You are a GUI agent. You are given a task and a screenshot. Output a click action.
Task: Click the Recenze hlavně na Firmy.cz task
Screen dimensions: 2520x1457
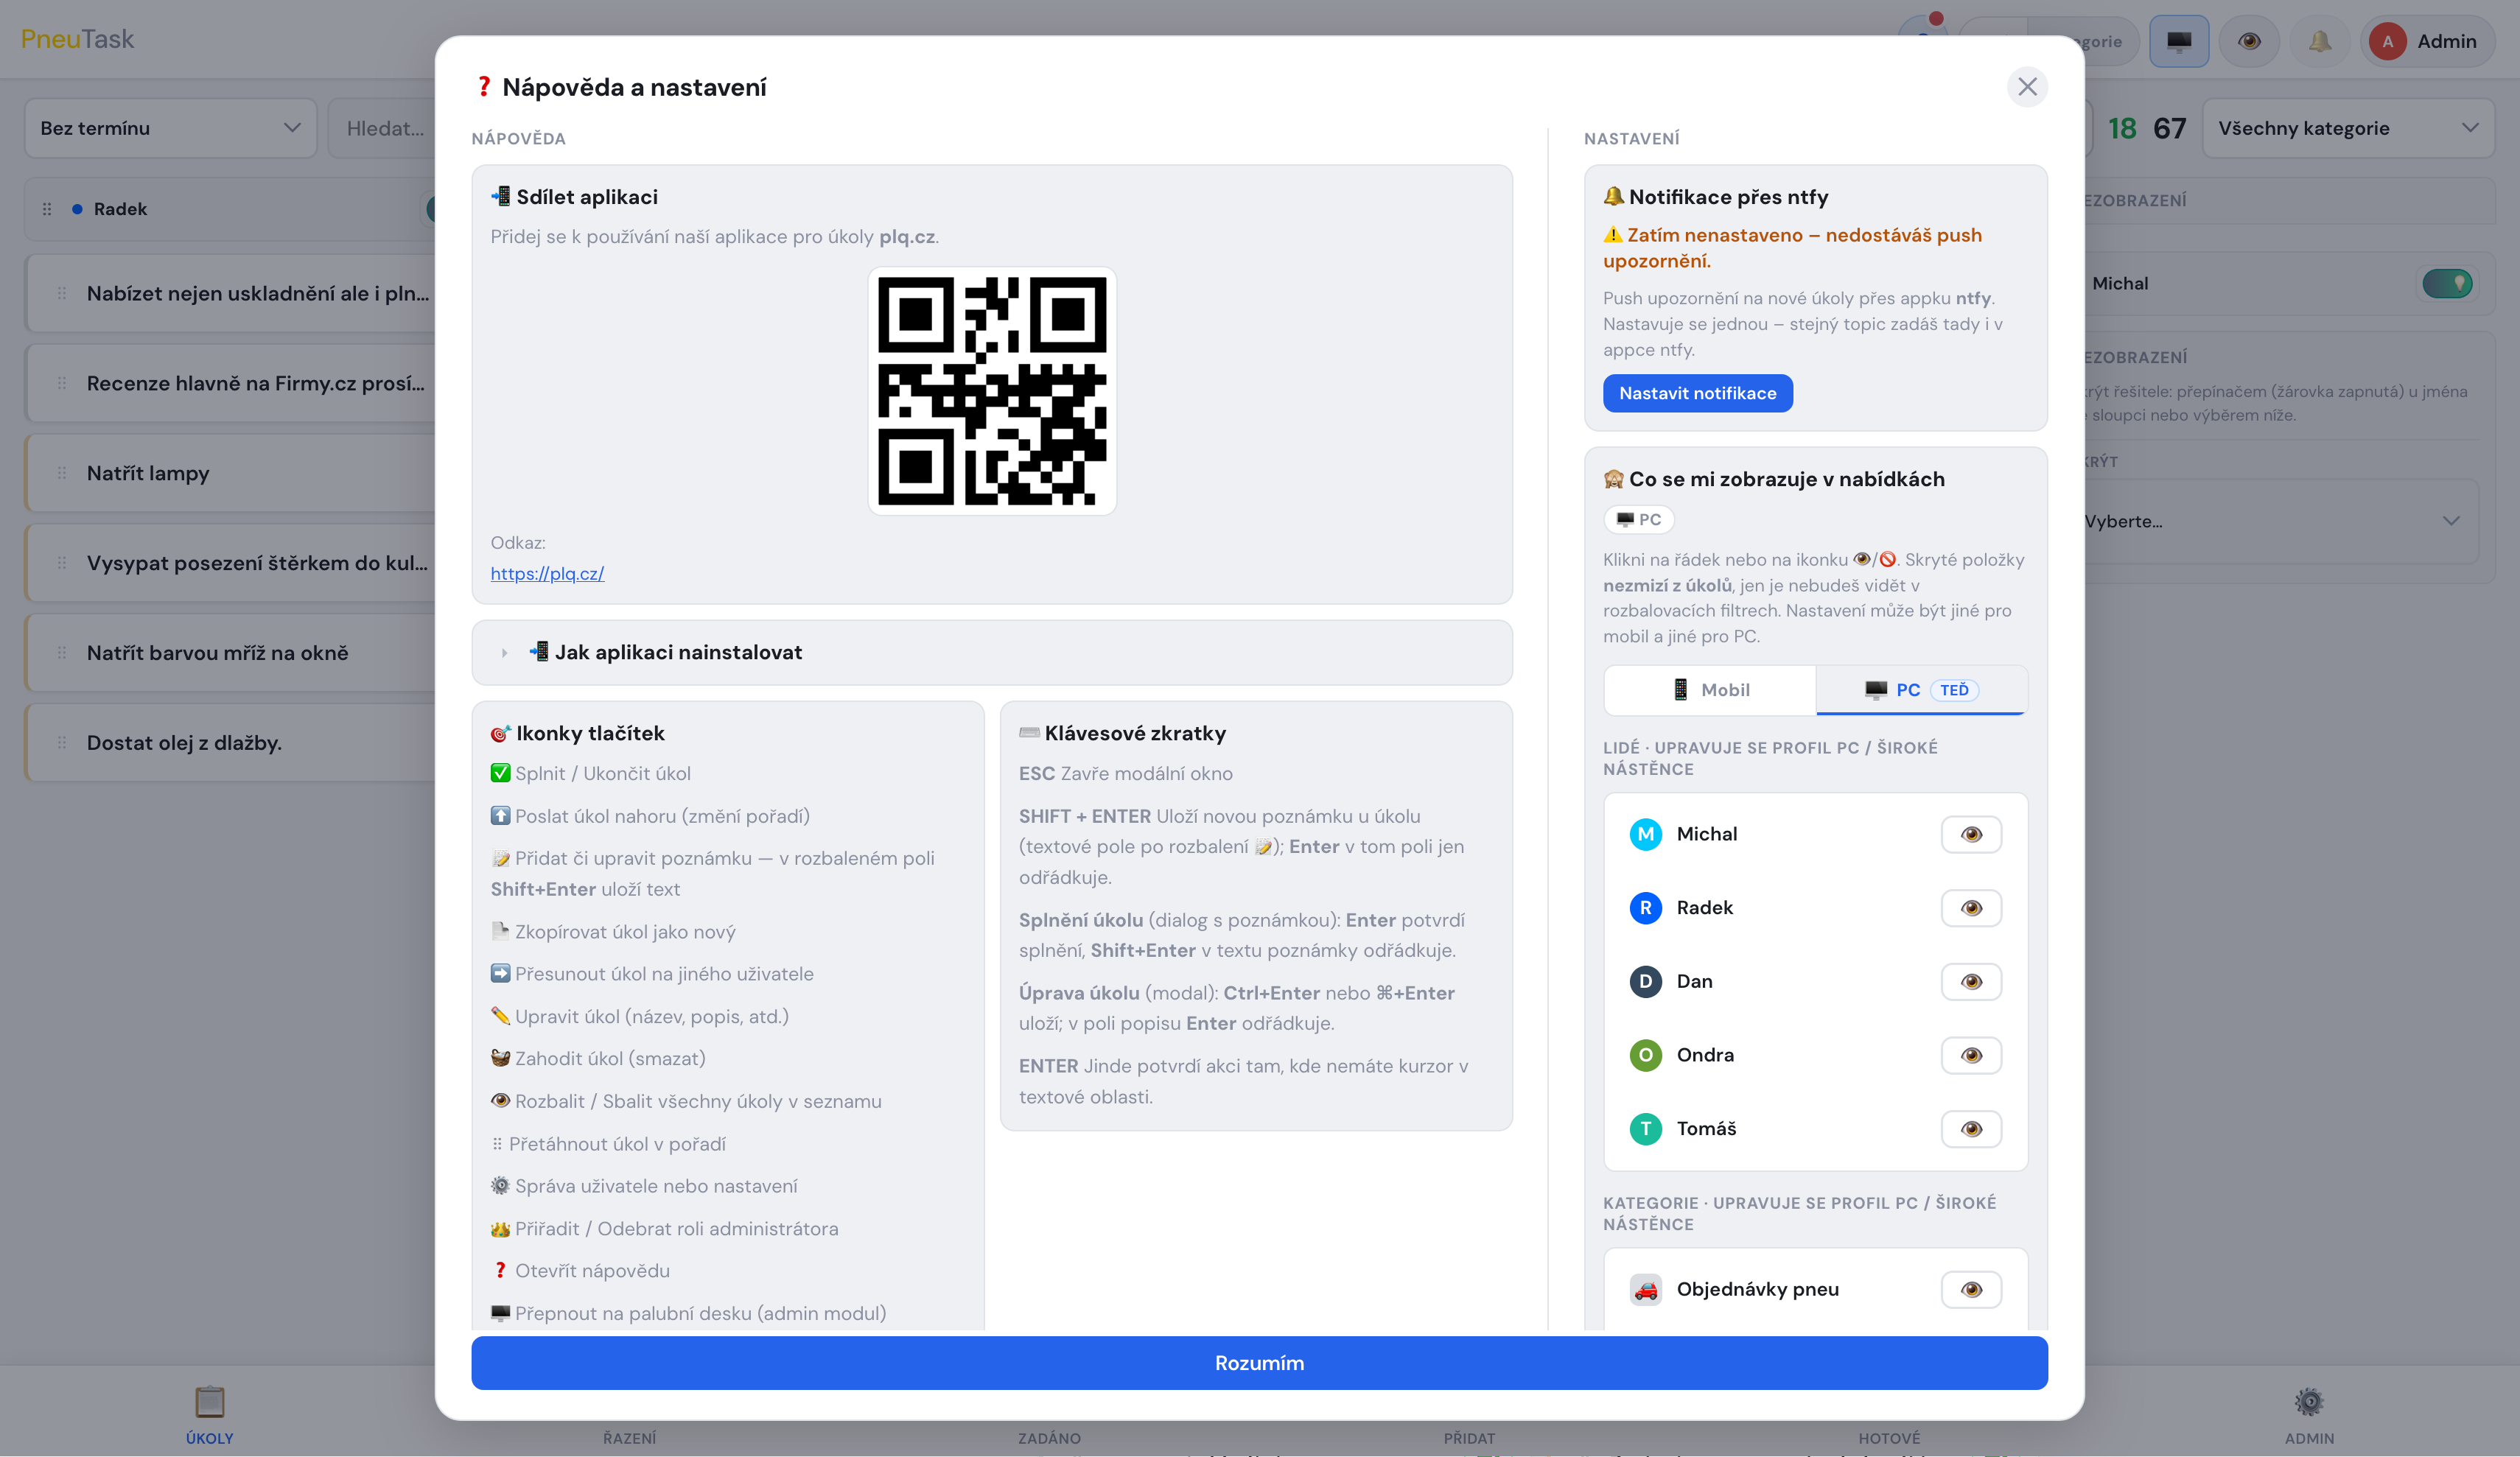231,383
